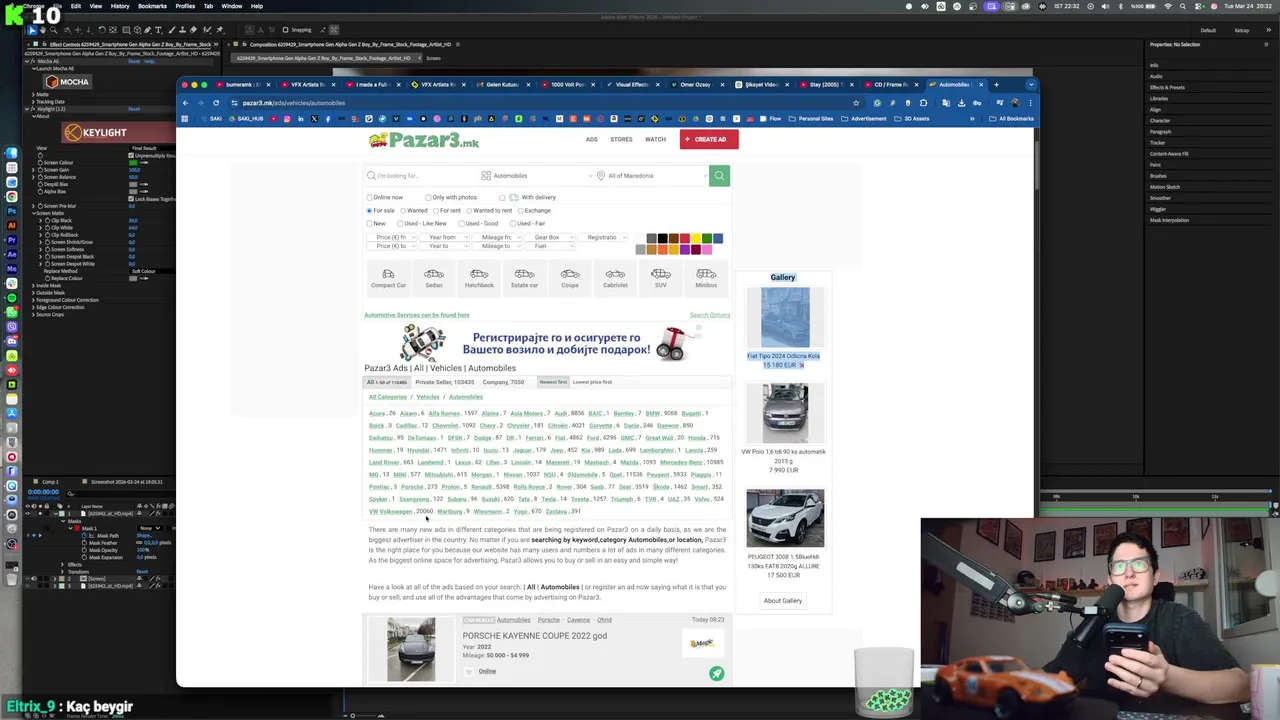Select the Type tool in After Effects toolbar
Screen dimensions: 1280x720
(158, 30)
